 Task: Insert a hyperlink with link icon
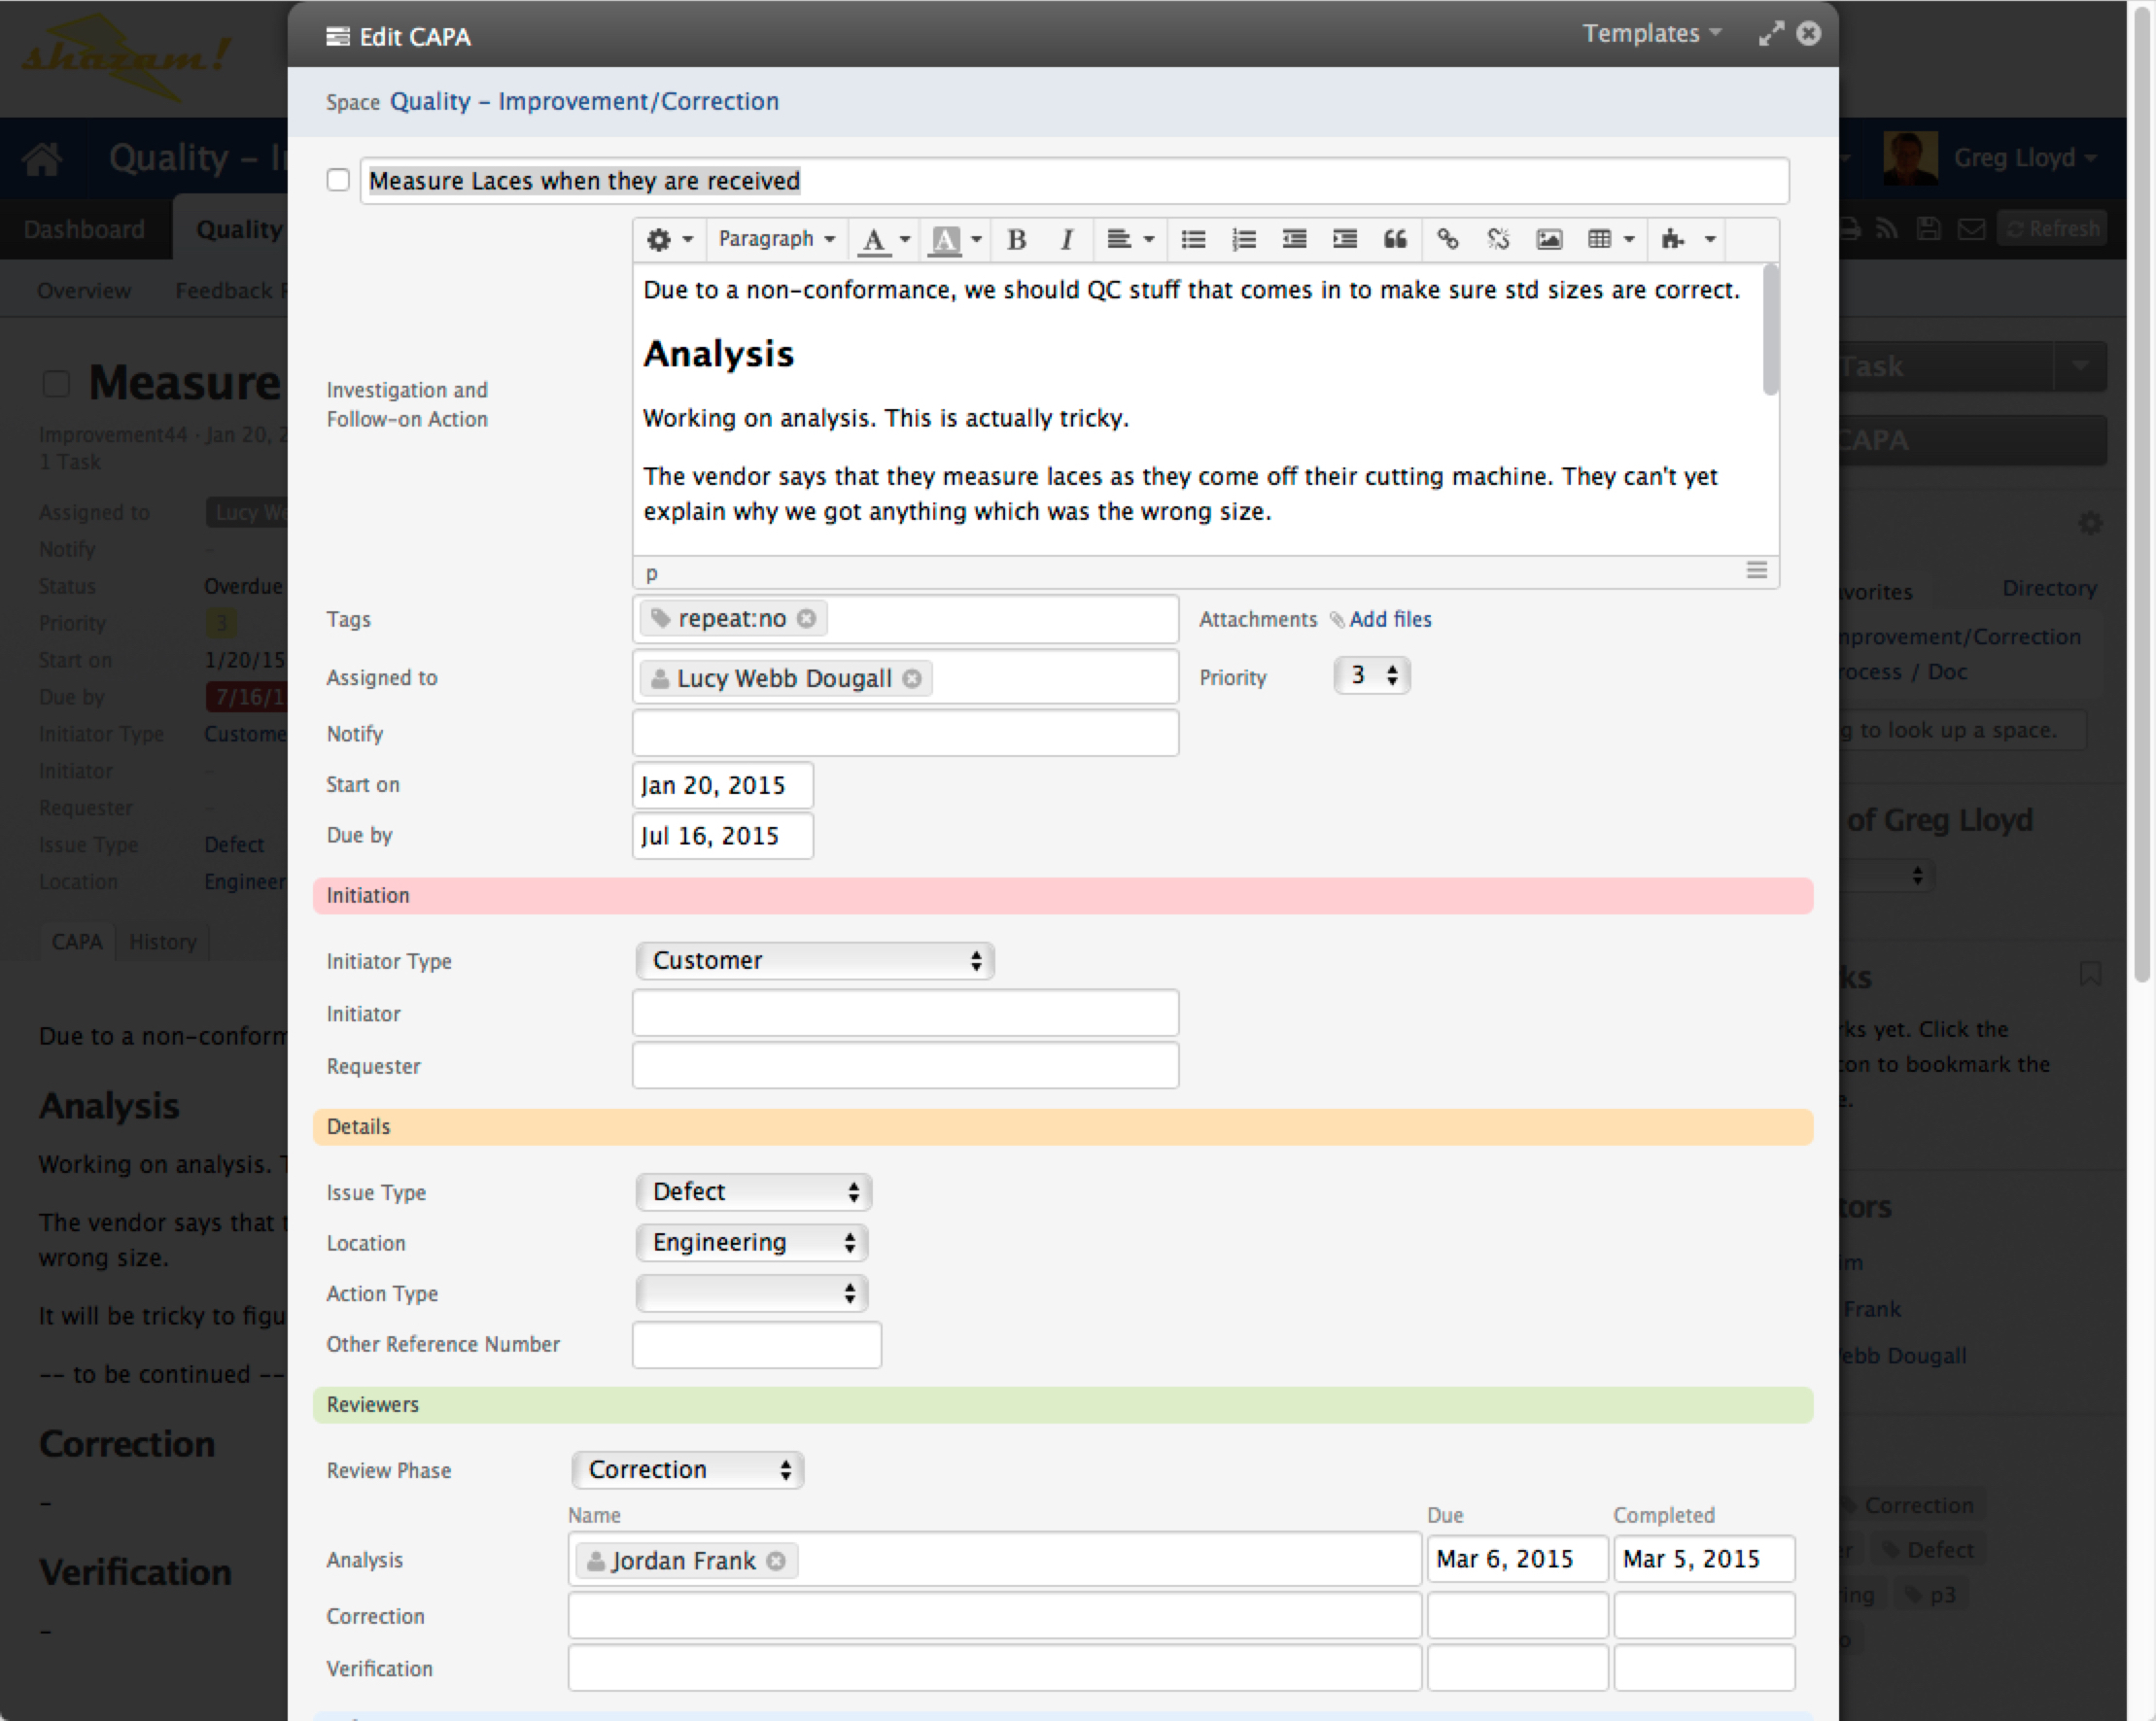[1447, 239]
